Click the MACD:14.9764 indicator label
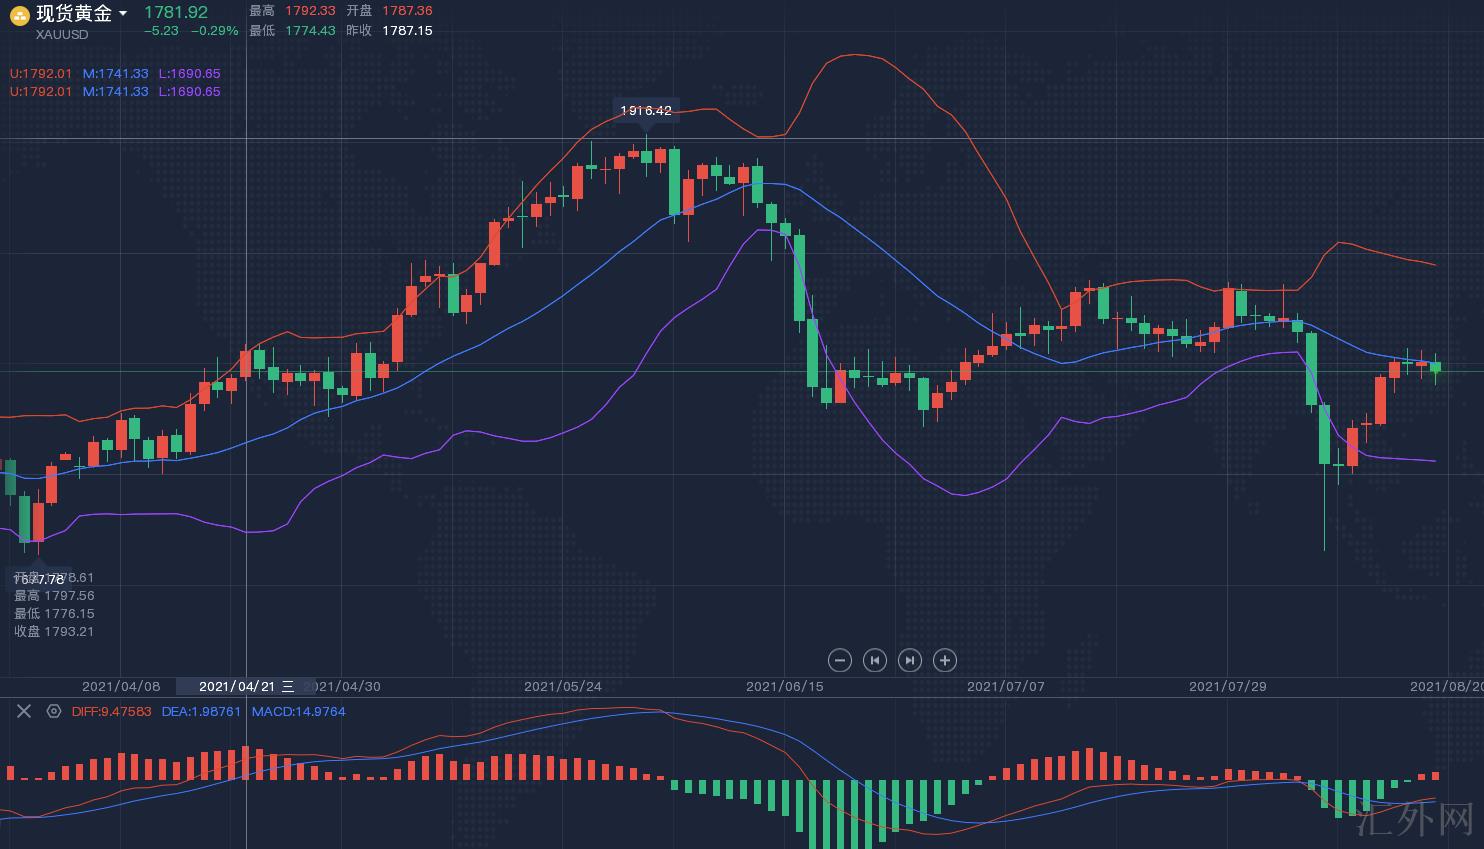1484x849 pixels. (x=298, y=711)
